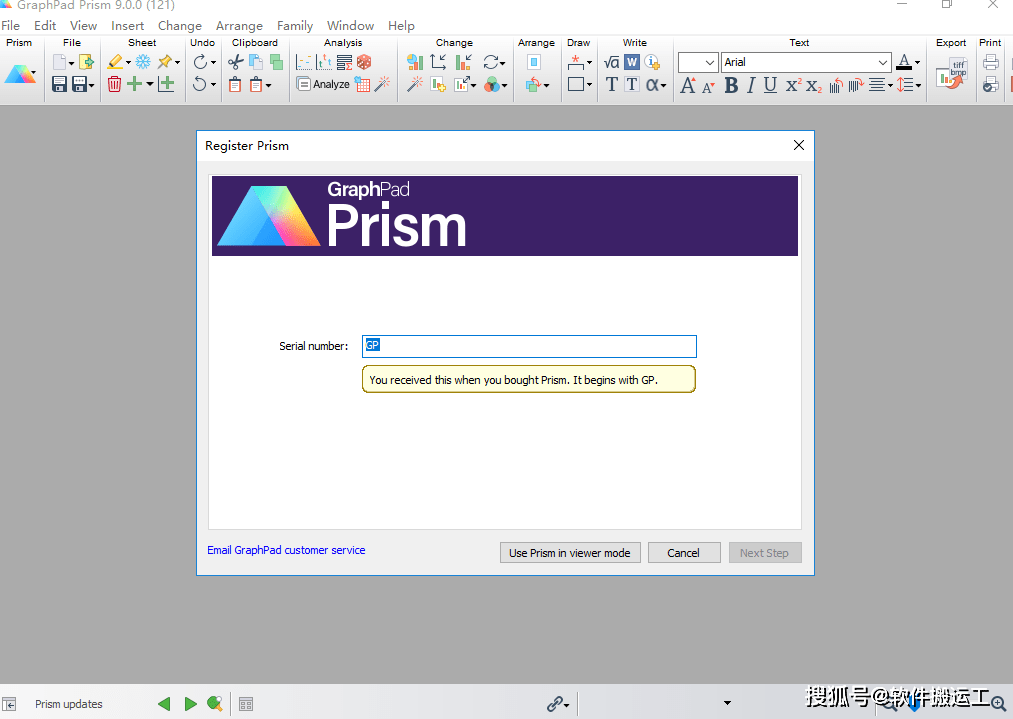The height and width of the screenshot is (719, 1013).
Task: Click the green plus New sheet icon
Action: tap(134, 84)
